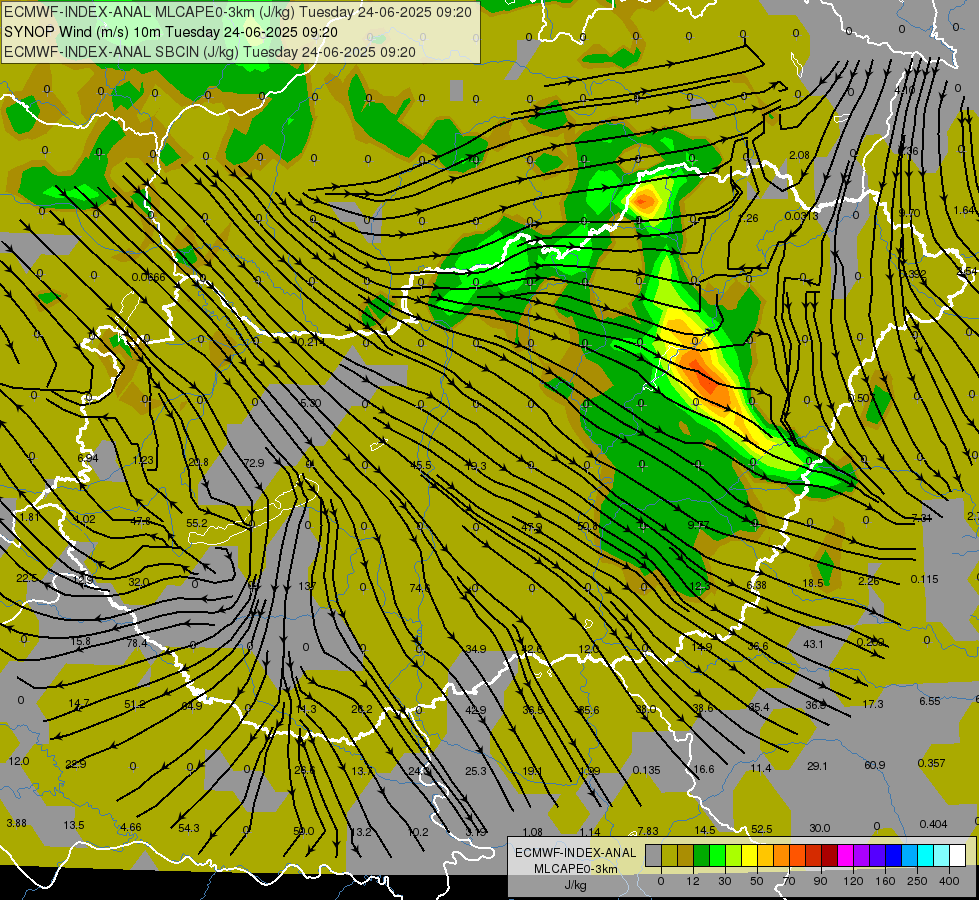Click the dark red legend swatch near 90
The height and width of the screenshot is (900, 979).
click(x=830, y=855)
